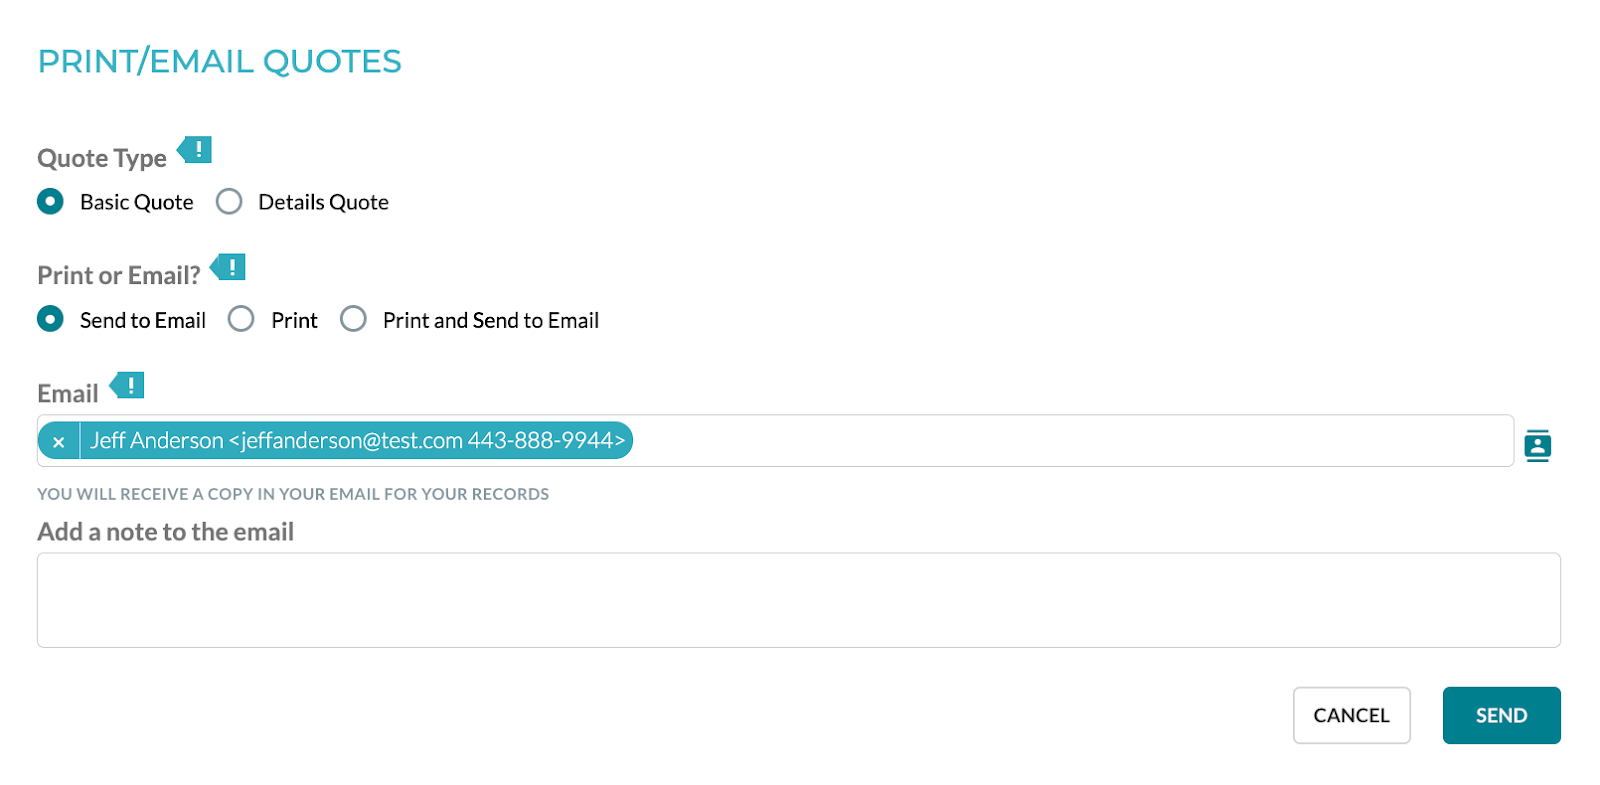The height and width of the screenshot is (785, 1600).
Task: Select the Print and Send to Email radio
Action: [353, 319]
